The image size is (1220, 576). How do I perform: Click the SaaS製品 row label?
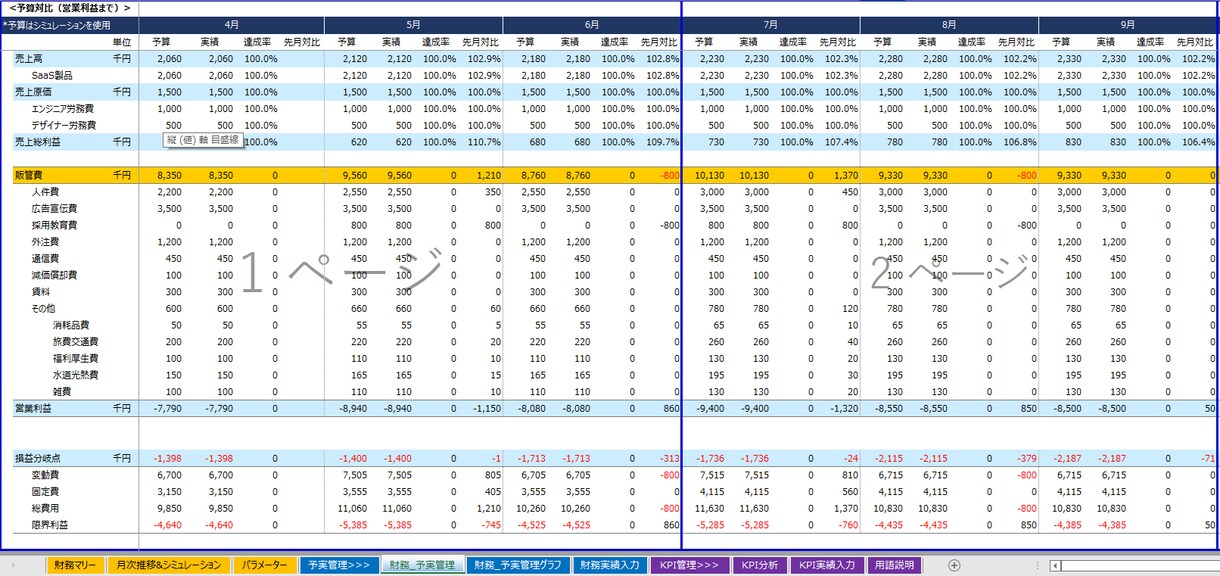[52, 75]
